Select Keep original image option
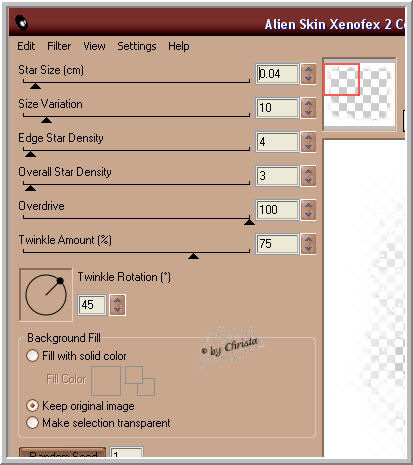 pyautogui.click(x=32, y=406)
